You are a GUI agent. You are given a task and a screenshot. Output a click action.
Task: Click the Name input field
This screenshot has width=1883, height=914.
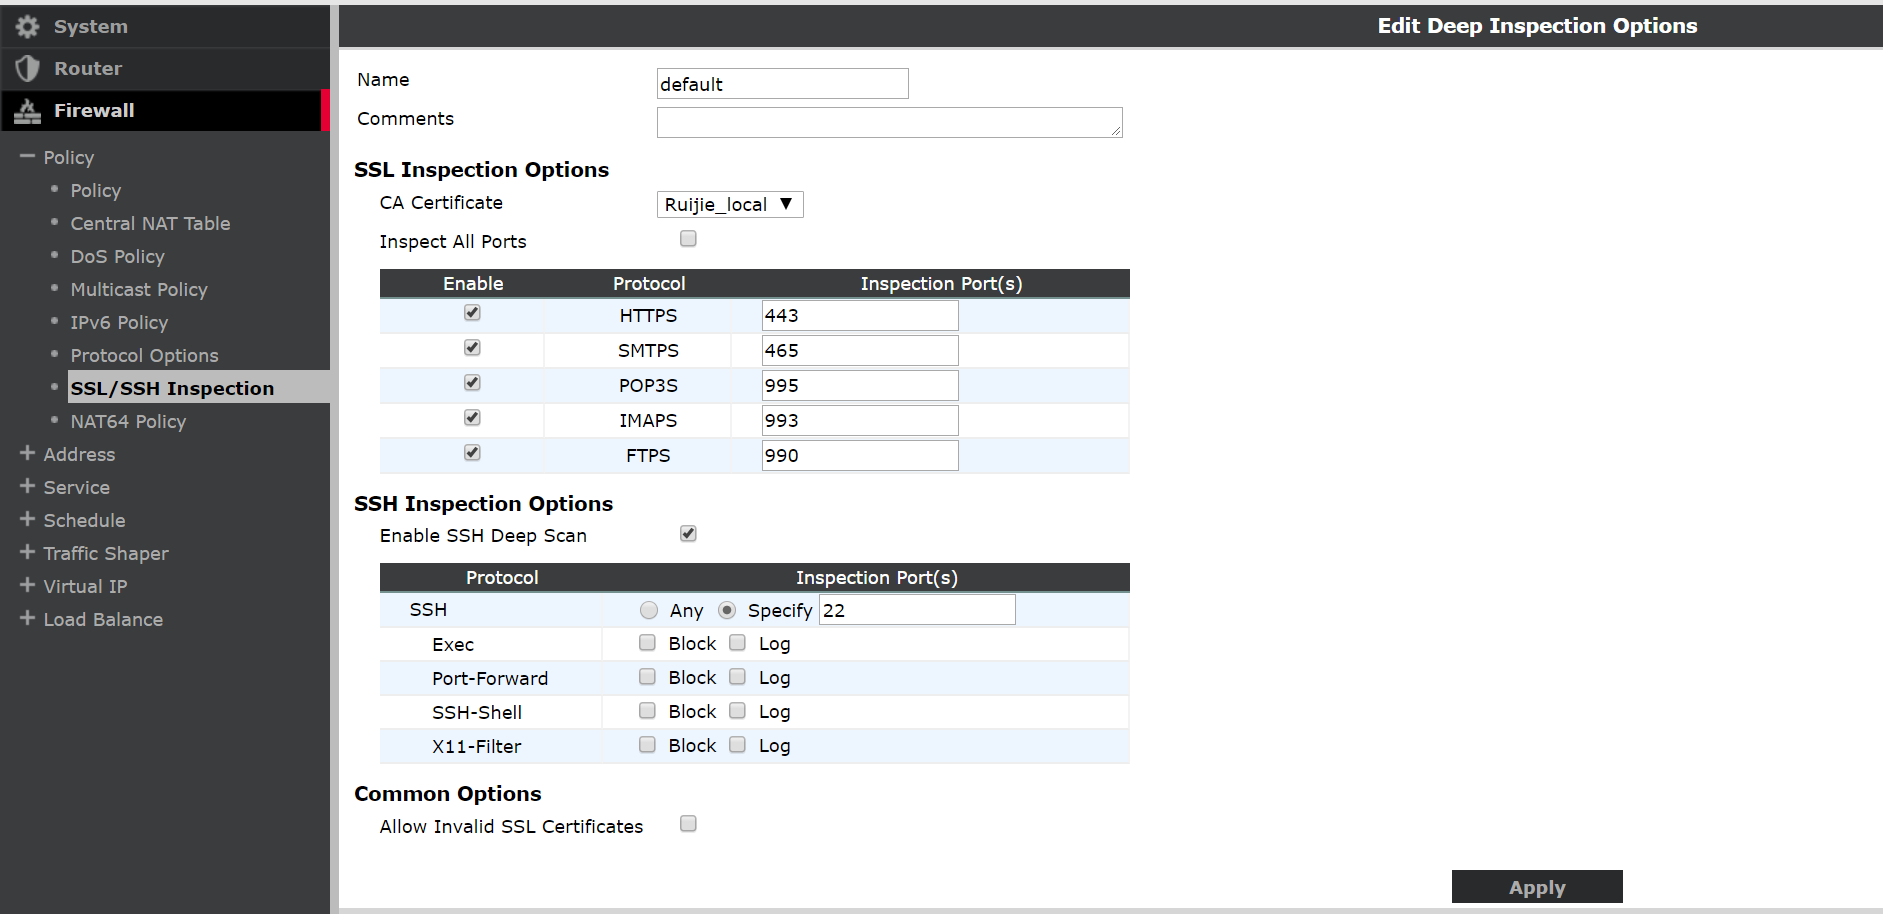782,84
